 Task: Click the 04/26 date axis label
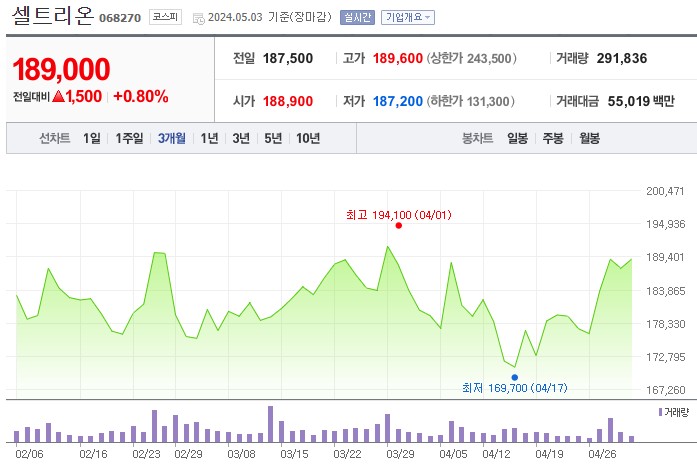point(602,454)
